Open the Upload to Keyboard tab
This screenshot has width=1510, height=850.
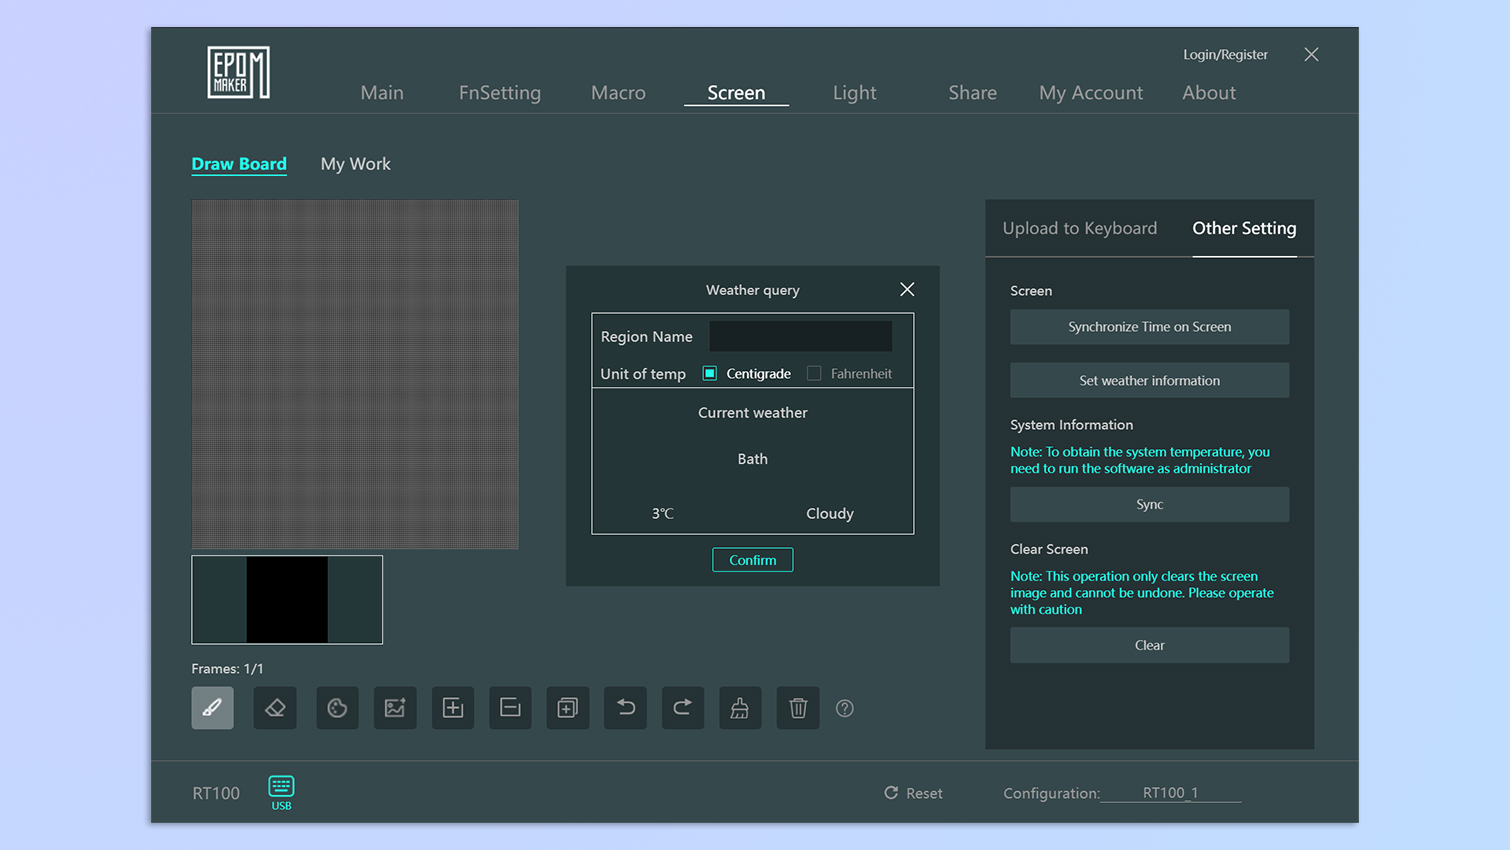pos(1079,228)
